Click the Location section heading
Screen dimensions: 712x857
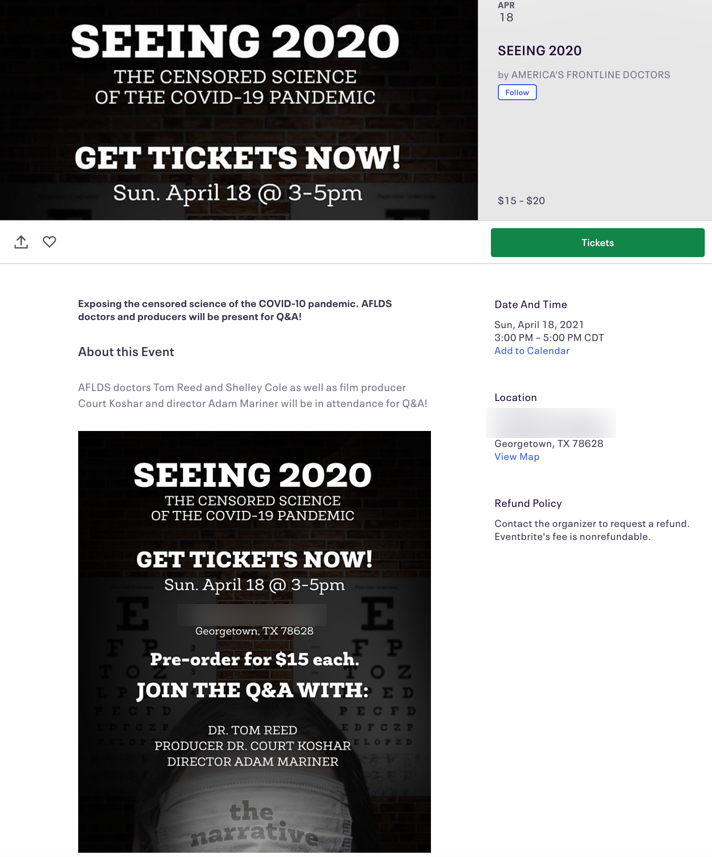tap(515, 397)
